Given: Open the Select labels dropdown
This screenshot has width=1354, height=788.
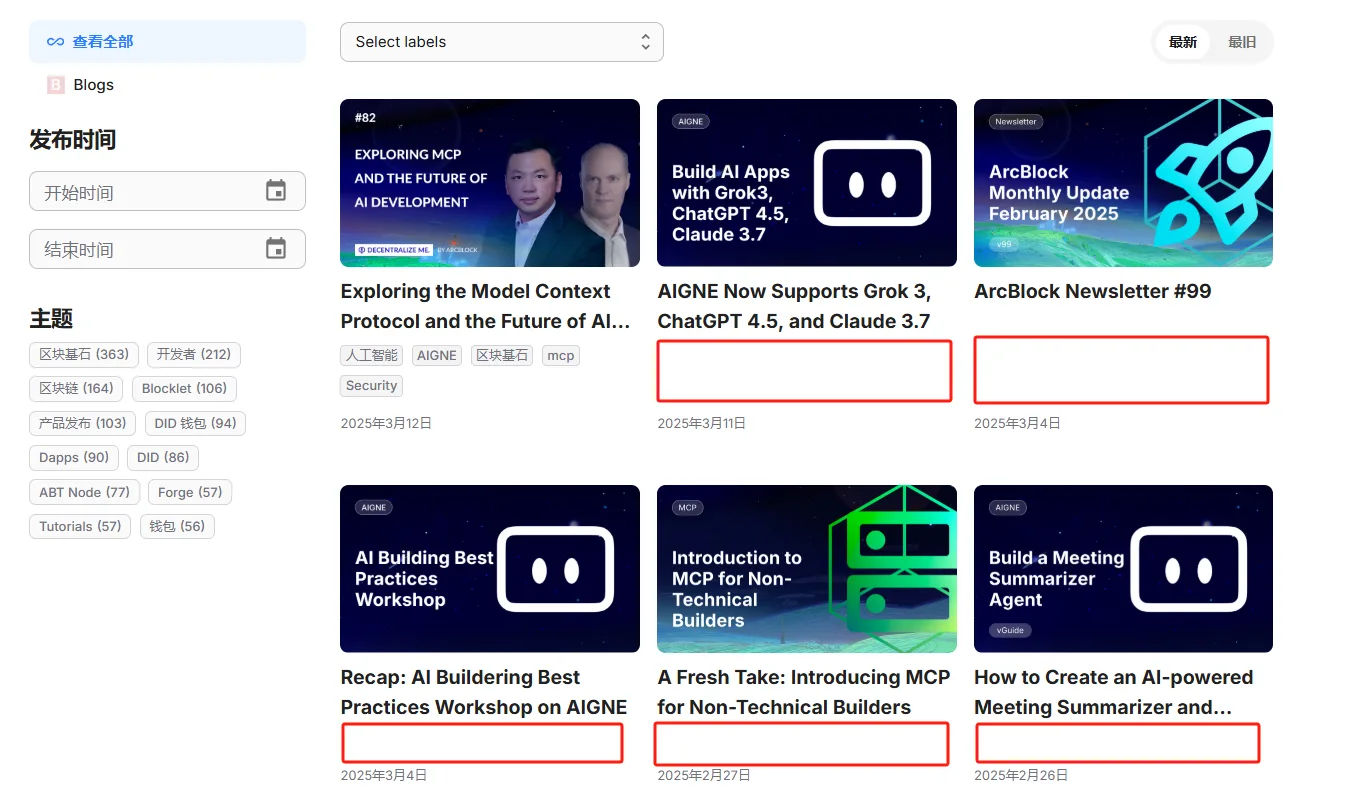Looking at the screenshot, I should pos(502,42).
